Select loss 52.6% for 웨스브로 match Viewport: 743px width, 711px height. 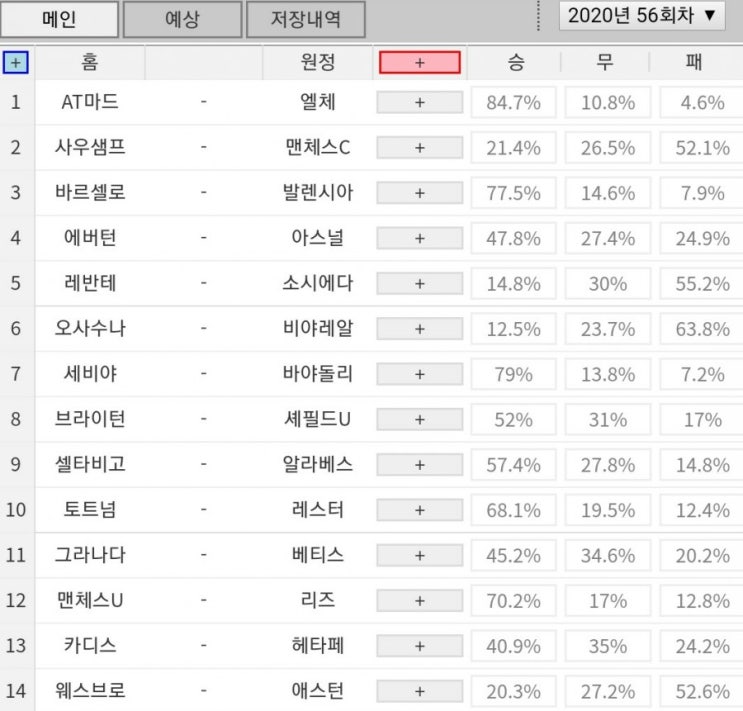[702, 692]
